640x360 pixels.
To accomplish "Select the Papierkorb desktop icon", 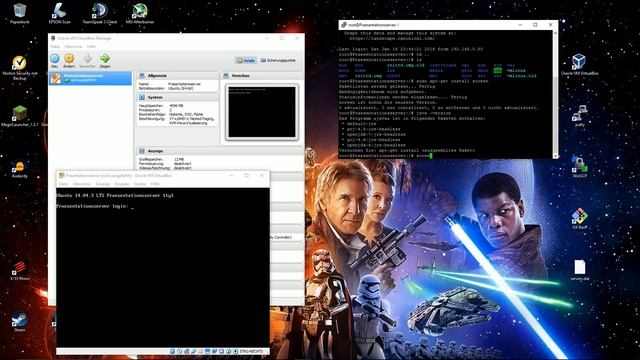I will [20, 13].
